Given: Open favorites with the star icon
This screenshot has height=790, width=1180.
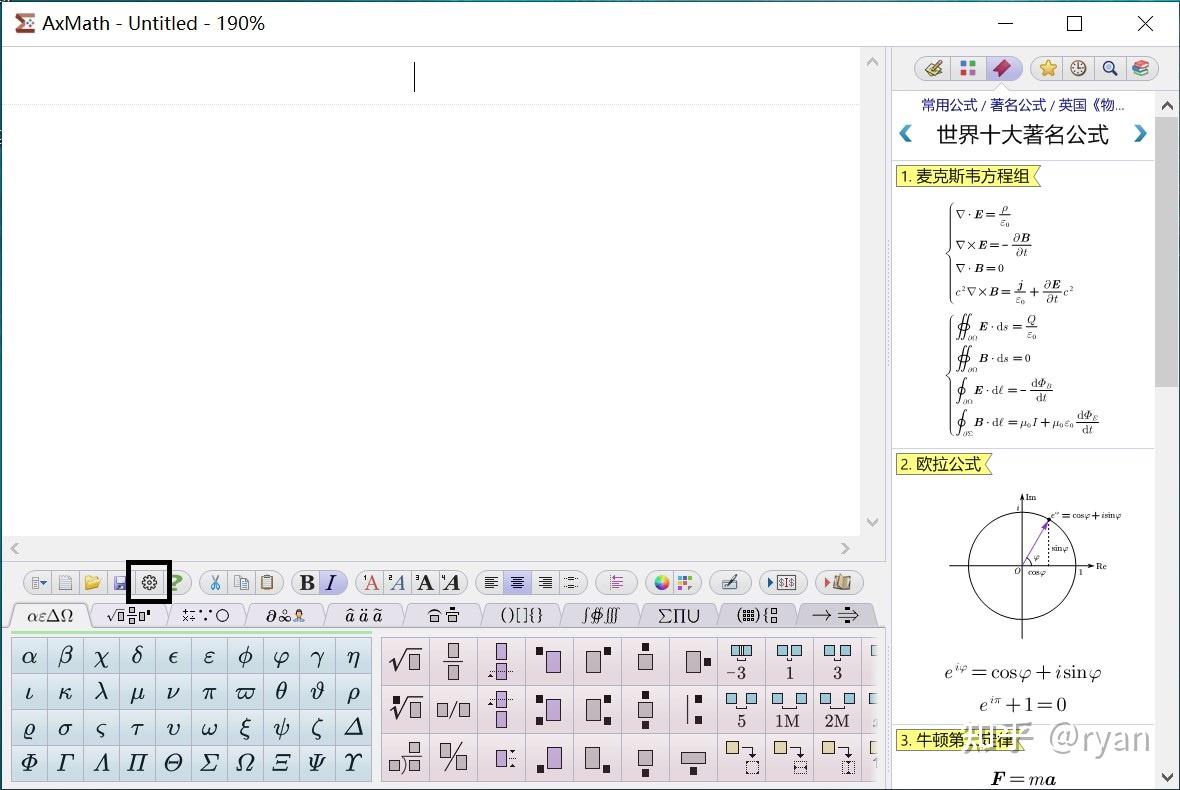Looking at the screenshot, I should [x=1047, y=67].
